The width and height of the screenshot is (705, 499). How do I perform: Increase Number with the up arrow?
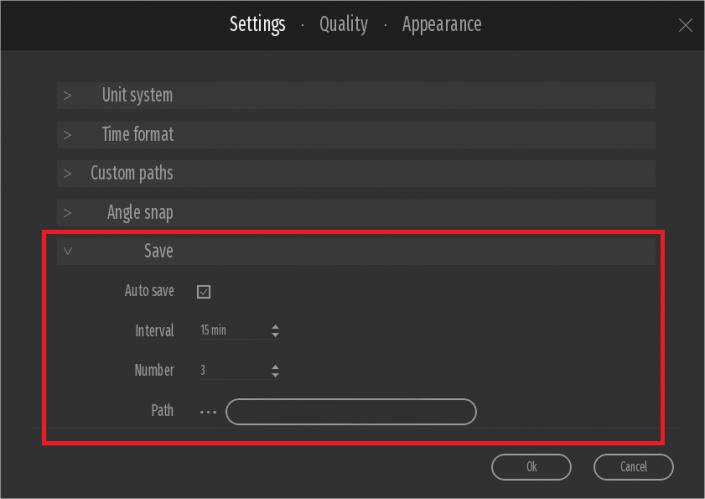[275, 366]
